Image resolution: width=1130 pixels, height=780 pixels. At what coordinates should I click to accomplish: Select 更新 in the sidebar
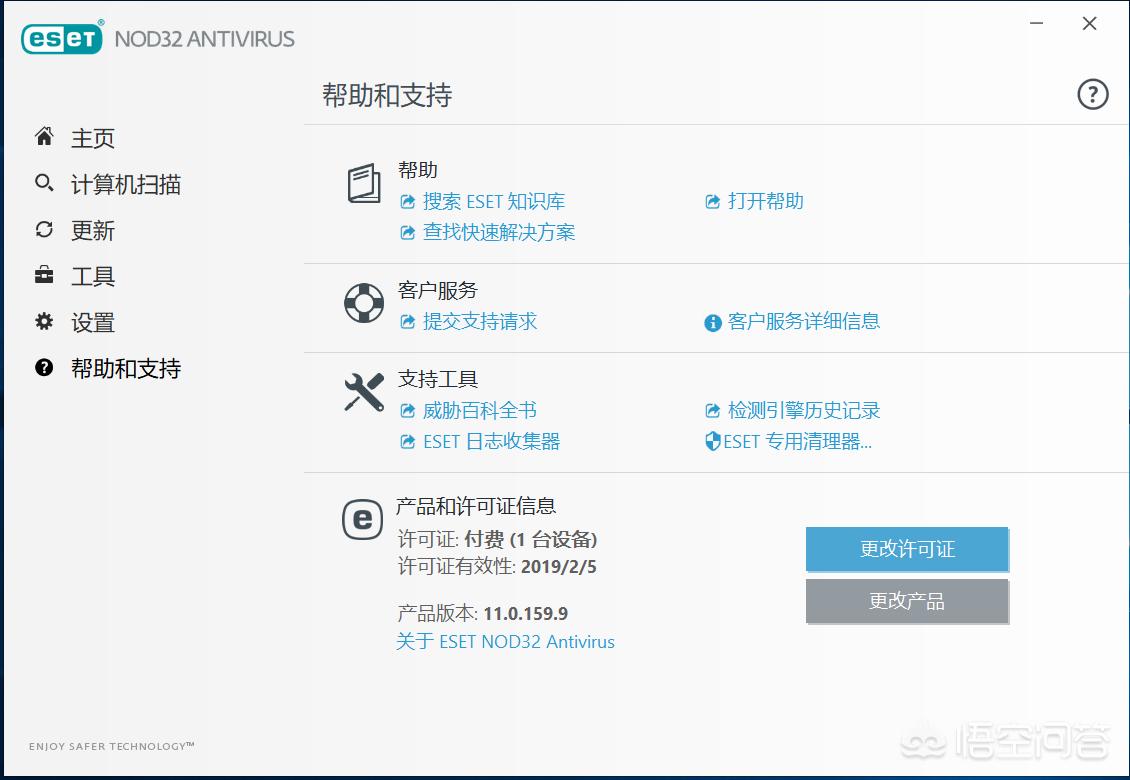(x=92, y=230)
